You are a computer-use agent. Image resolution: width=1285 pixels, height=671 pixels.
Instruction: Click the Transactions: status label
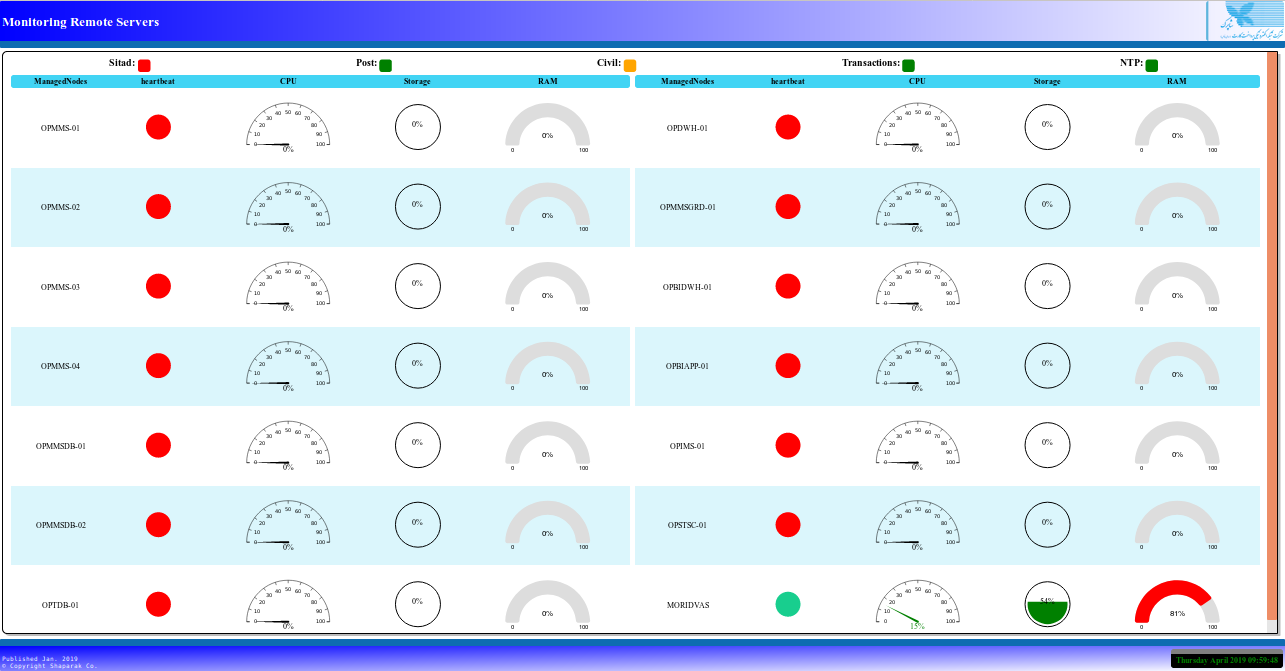click(x=871, y=62)
